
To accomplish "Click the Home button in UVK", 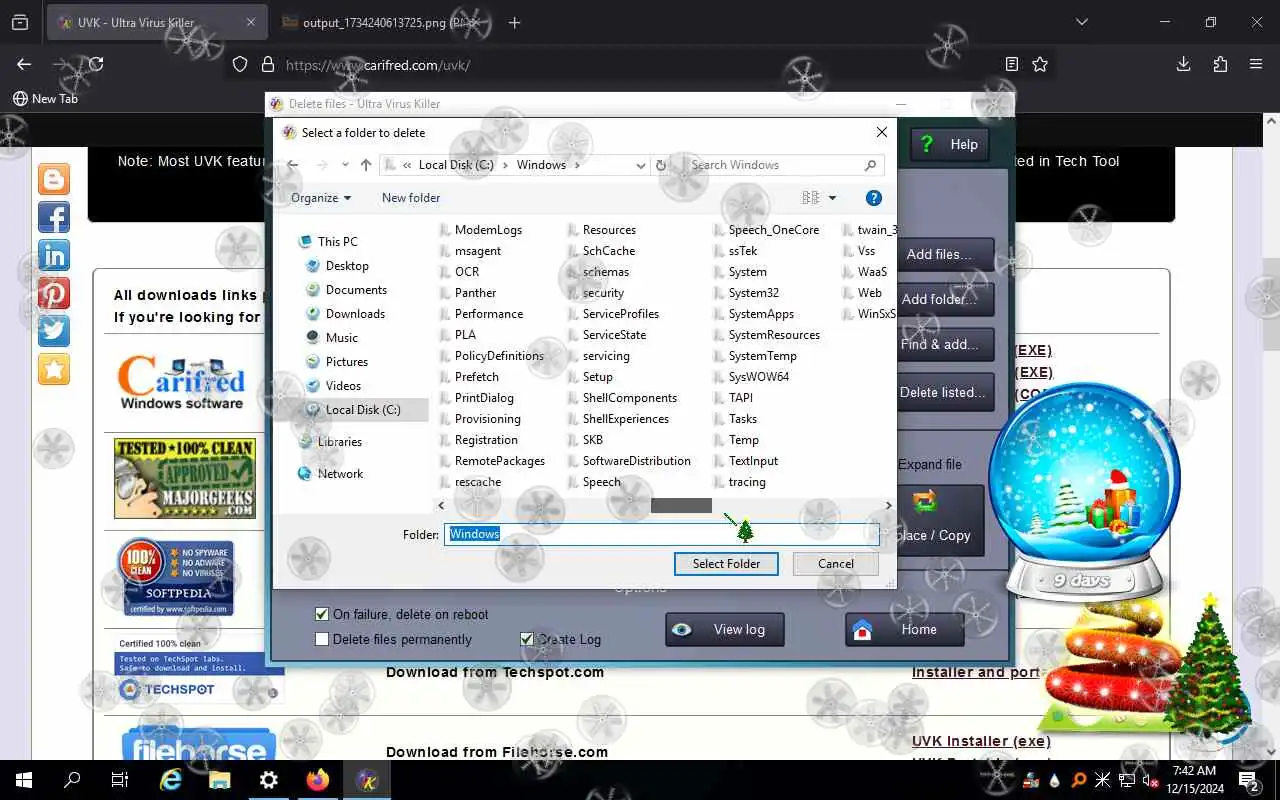I will pyautogui.click(x=905, y=629).
